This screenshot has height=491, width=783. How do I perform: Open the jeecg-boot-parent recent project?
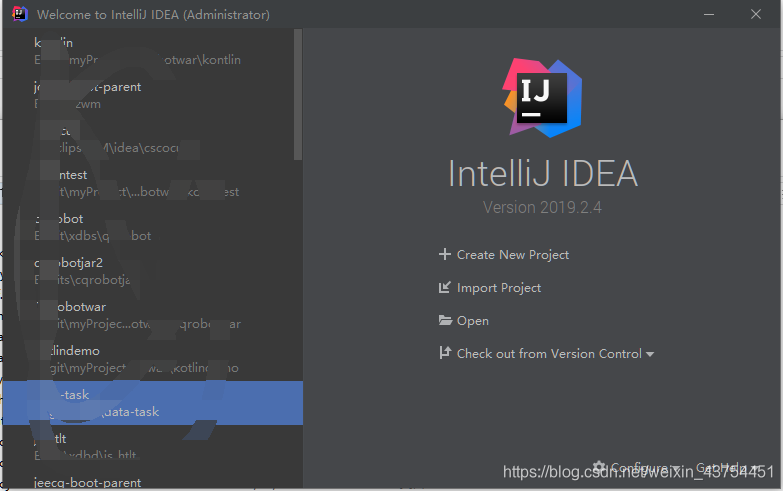(88, 482)
